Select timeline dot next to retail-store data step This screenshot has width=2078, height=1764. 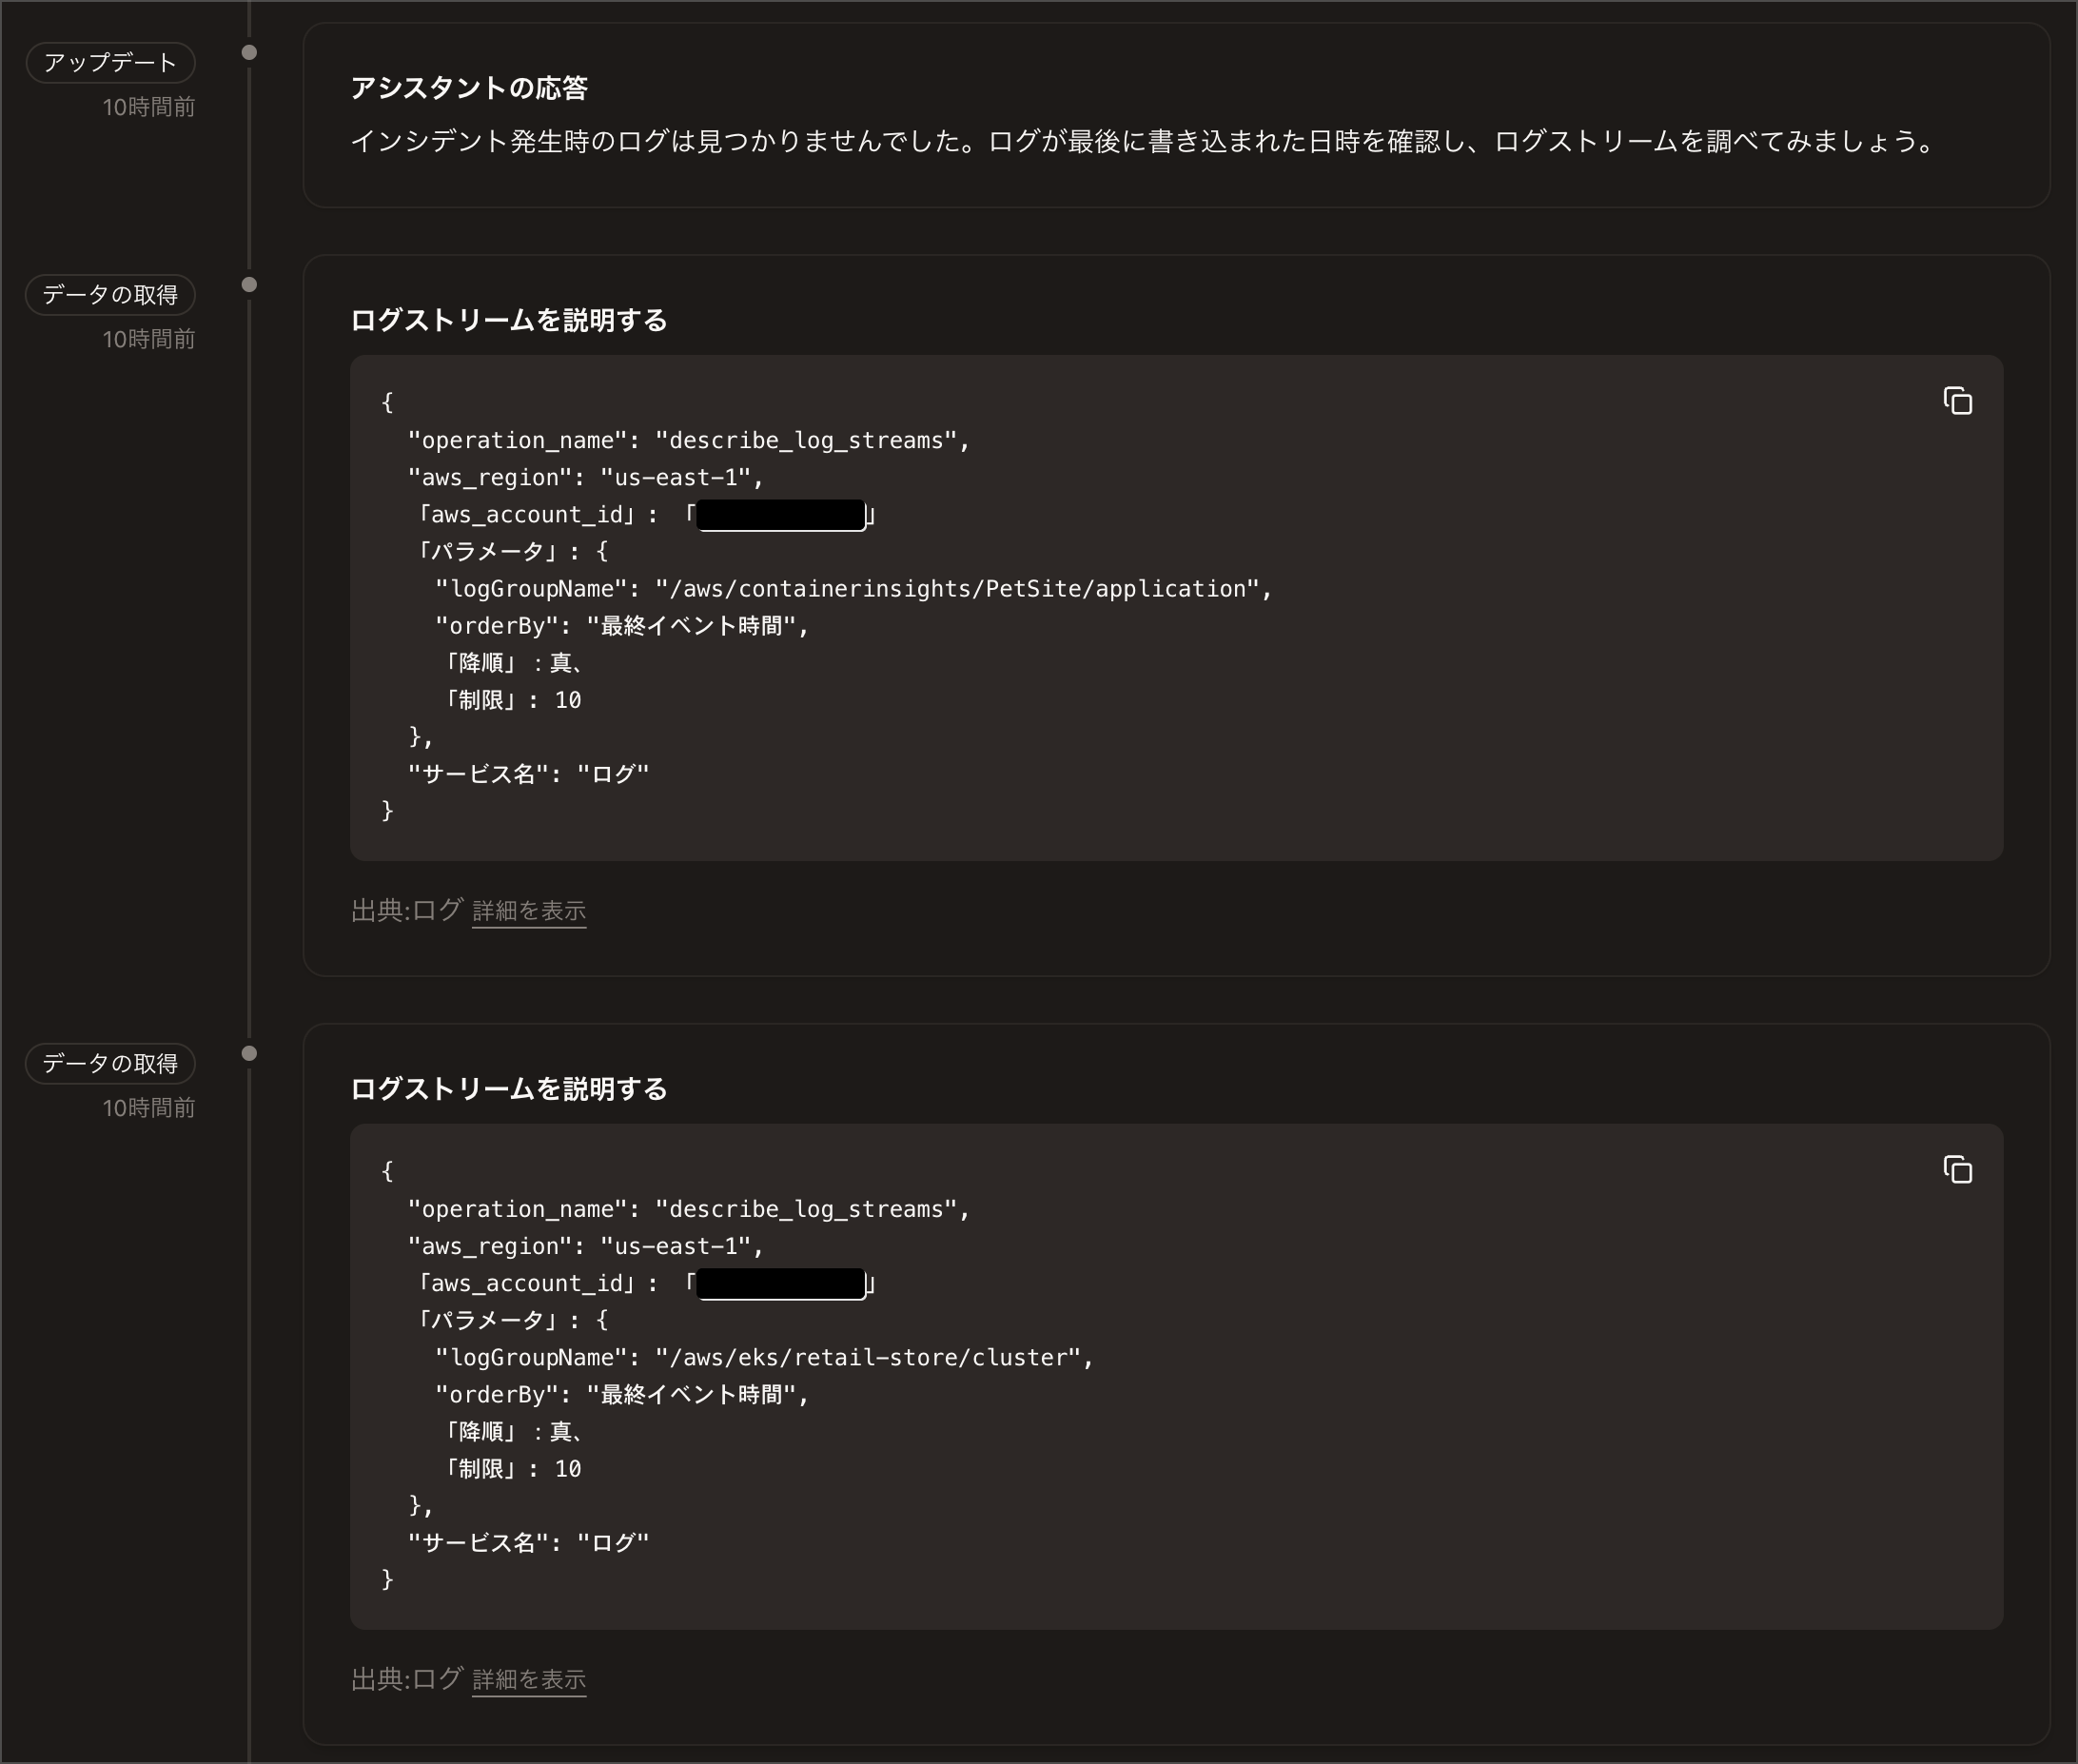point(249,1053)
